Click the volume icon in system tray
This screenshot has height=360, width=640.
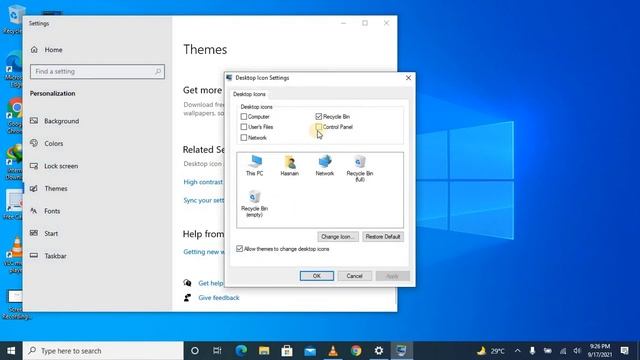(577, 351)
